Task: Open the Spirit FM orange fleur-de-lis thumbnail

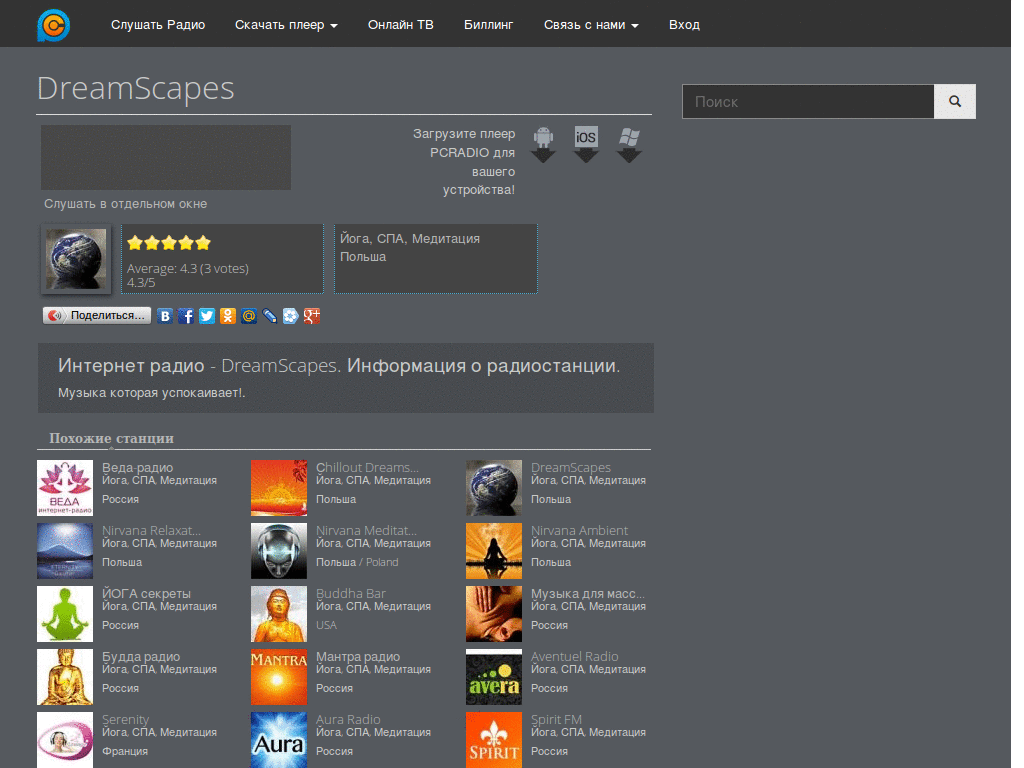Action: [x=494, y=740]
